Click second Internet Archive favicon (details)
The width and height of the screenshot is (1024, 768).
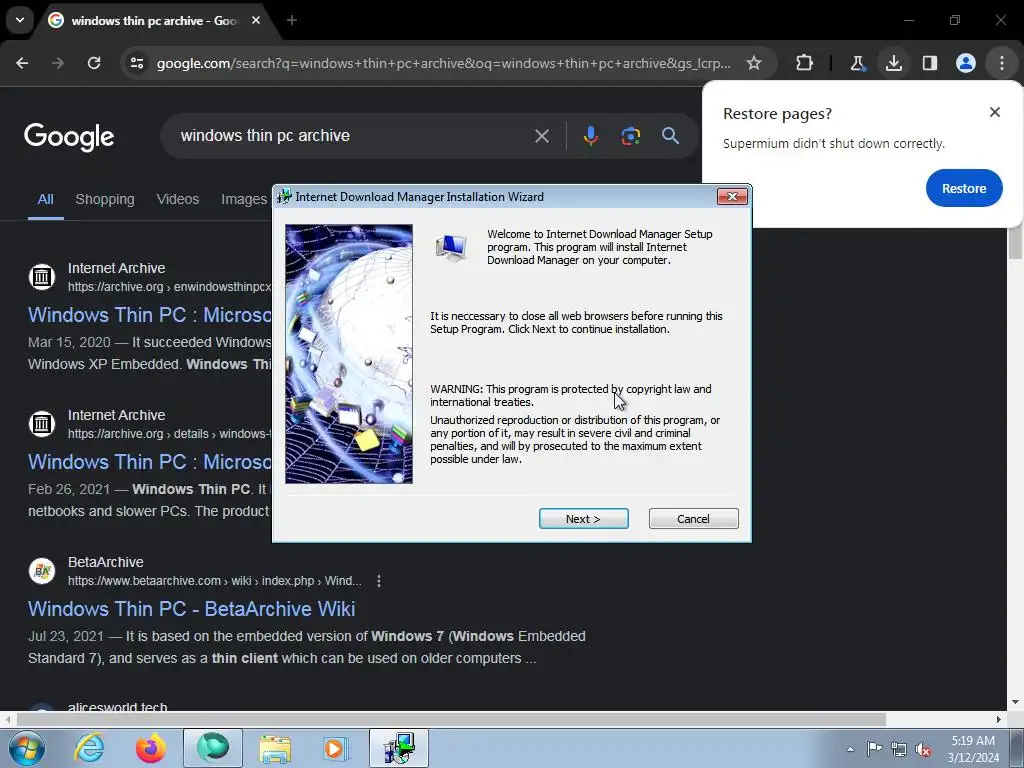[42, 424]
